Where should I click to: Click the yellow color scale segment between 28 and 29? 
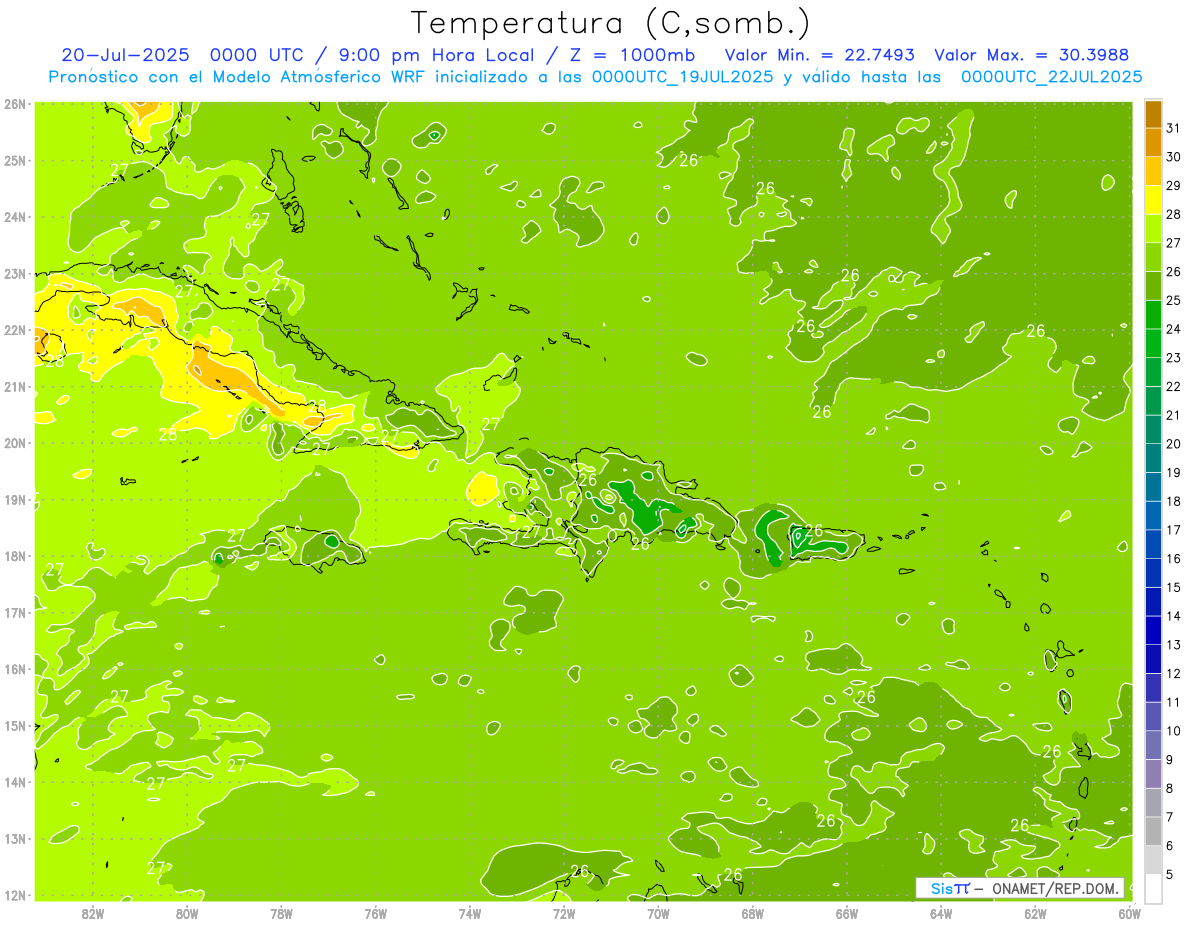(1153, 200)
